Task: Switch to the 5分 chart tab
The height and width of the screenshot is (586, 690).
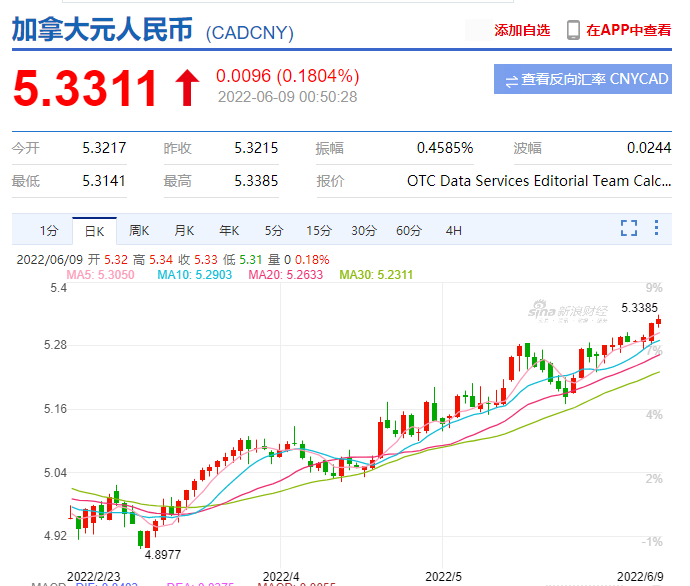Action: [274, 231]
